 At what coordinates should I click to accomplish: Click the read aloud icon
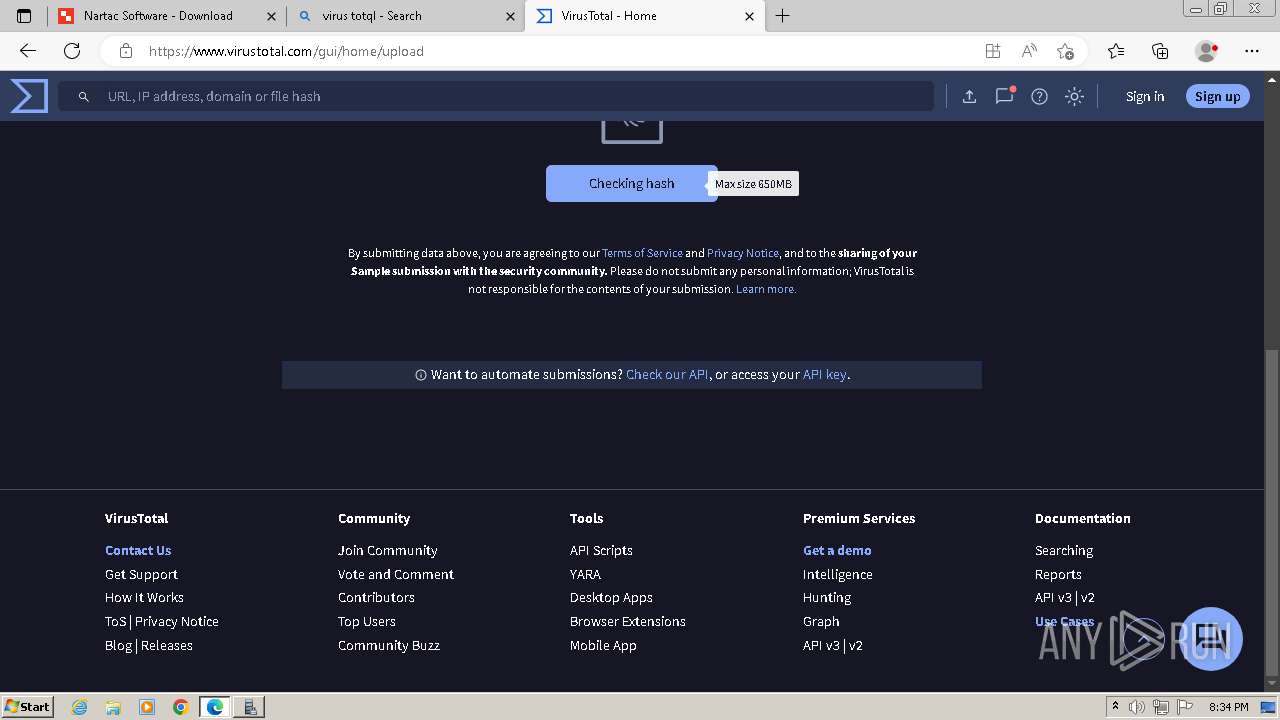pyautogui.click(x=1029, y=51)
